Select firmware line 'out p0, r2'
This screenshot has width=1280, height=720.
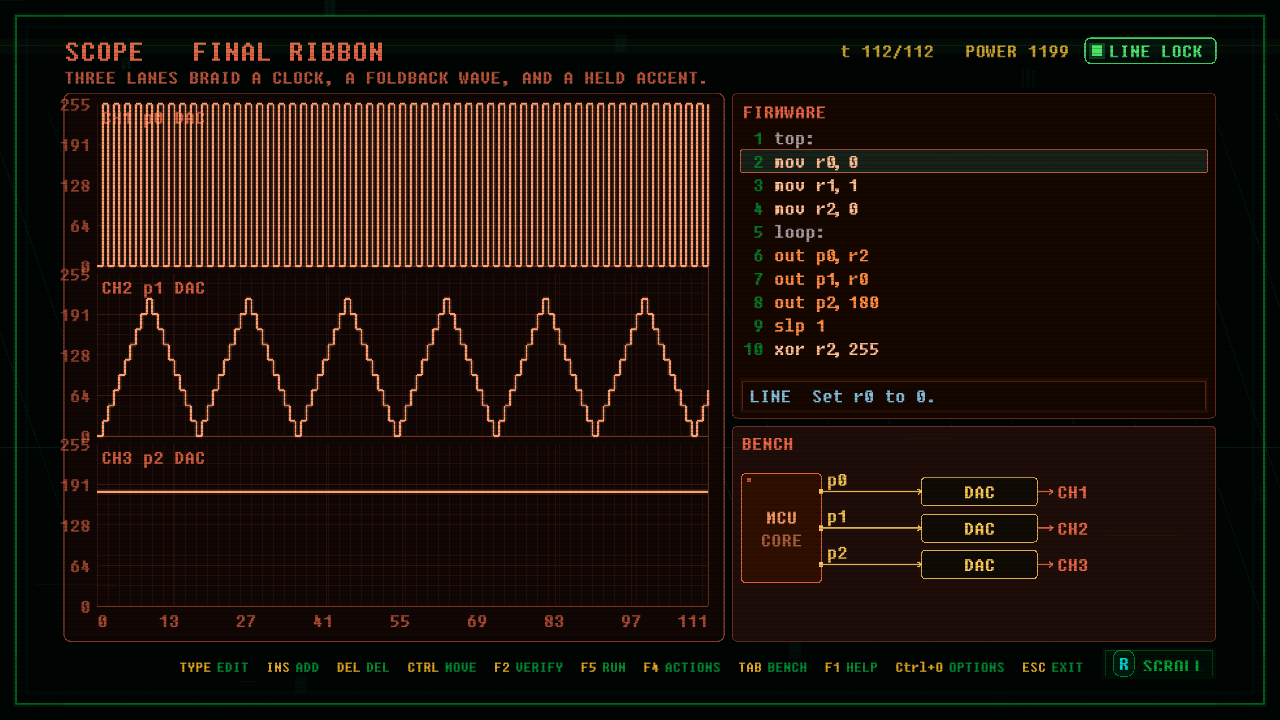coord(974,255)
